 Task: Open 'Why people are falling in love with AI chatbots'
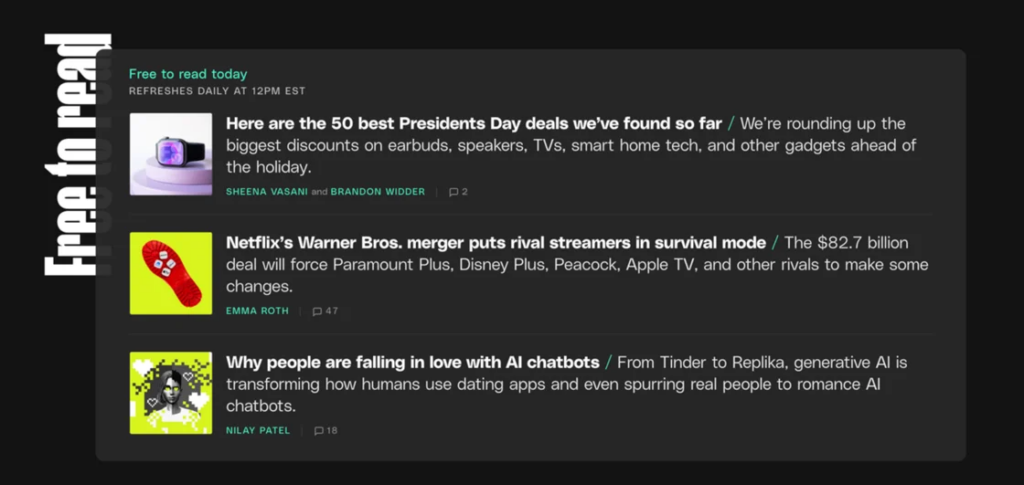pyautogui.click(x=412, y=362)
